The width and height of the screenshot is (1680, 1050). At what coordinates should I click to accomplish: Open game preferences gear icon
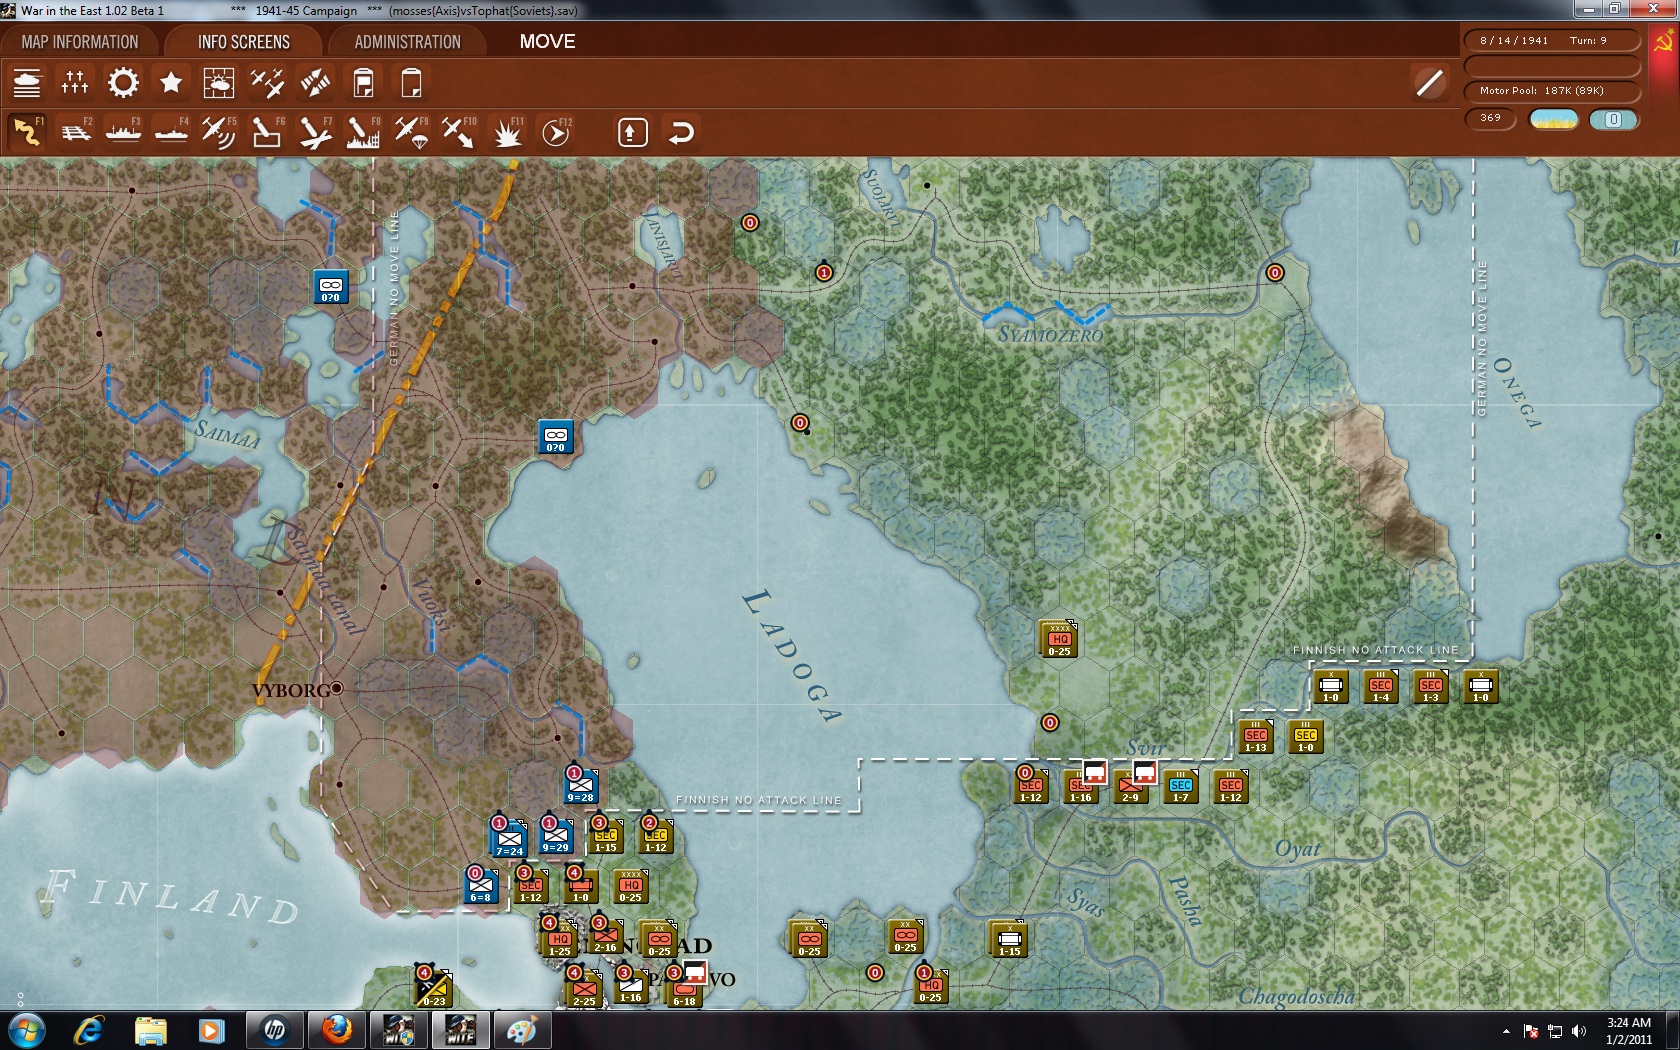(122, 83)
